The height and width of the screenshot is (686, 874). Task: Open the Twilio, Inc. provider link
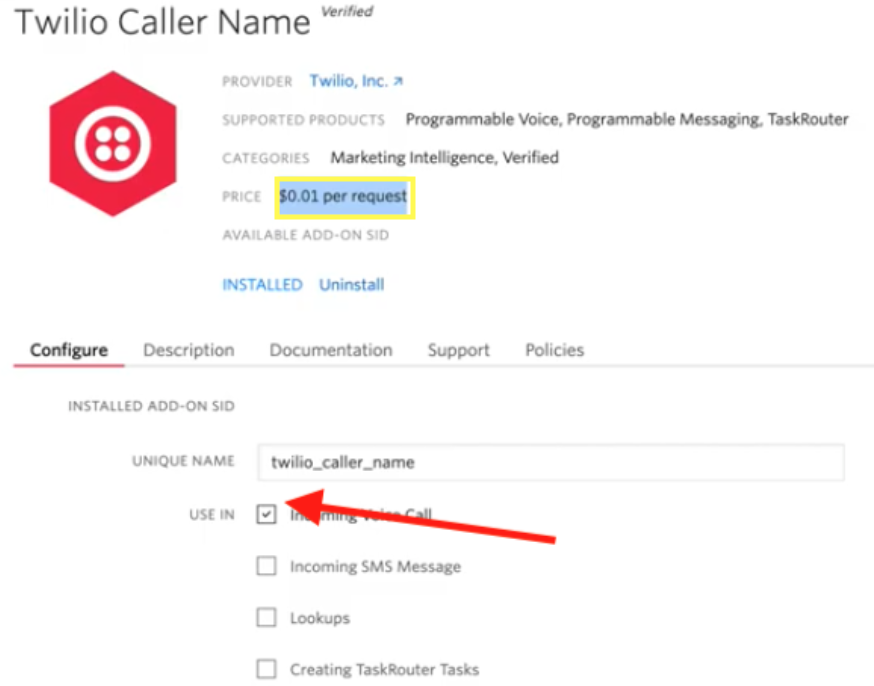click(356, 81)
